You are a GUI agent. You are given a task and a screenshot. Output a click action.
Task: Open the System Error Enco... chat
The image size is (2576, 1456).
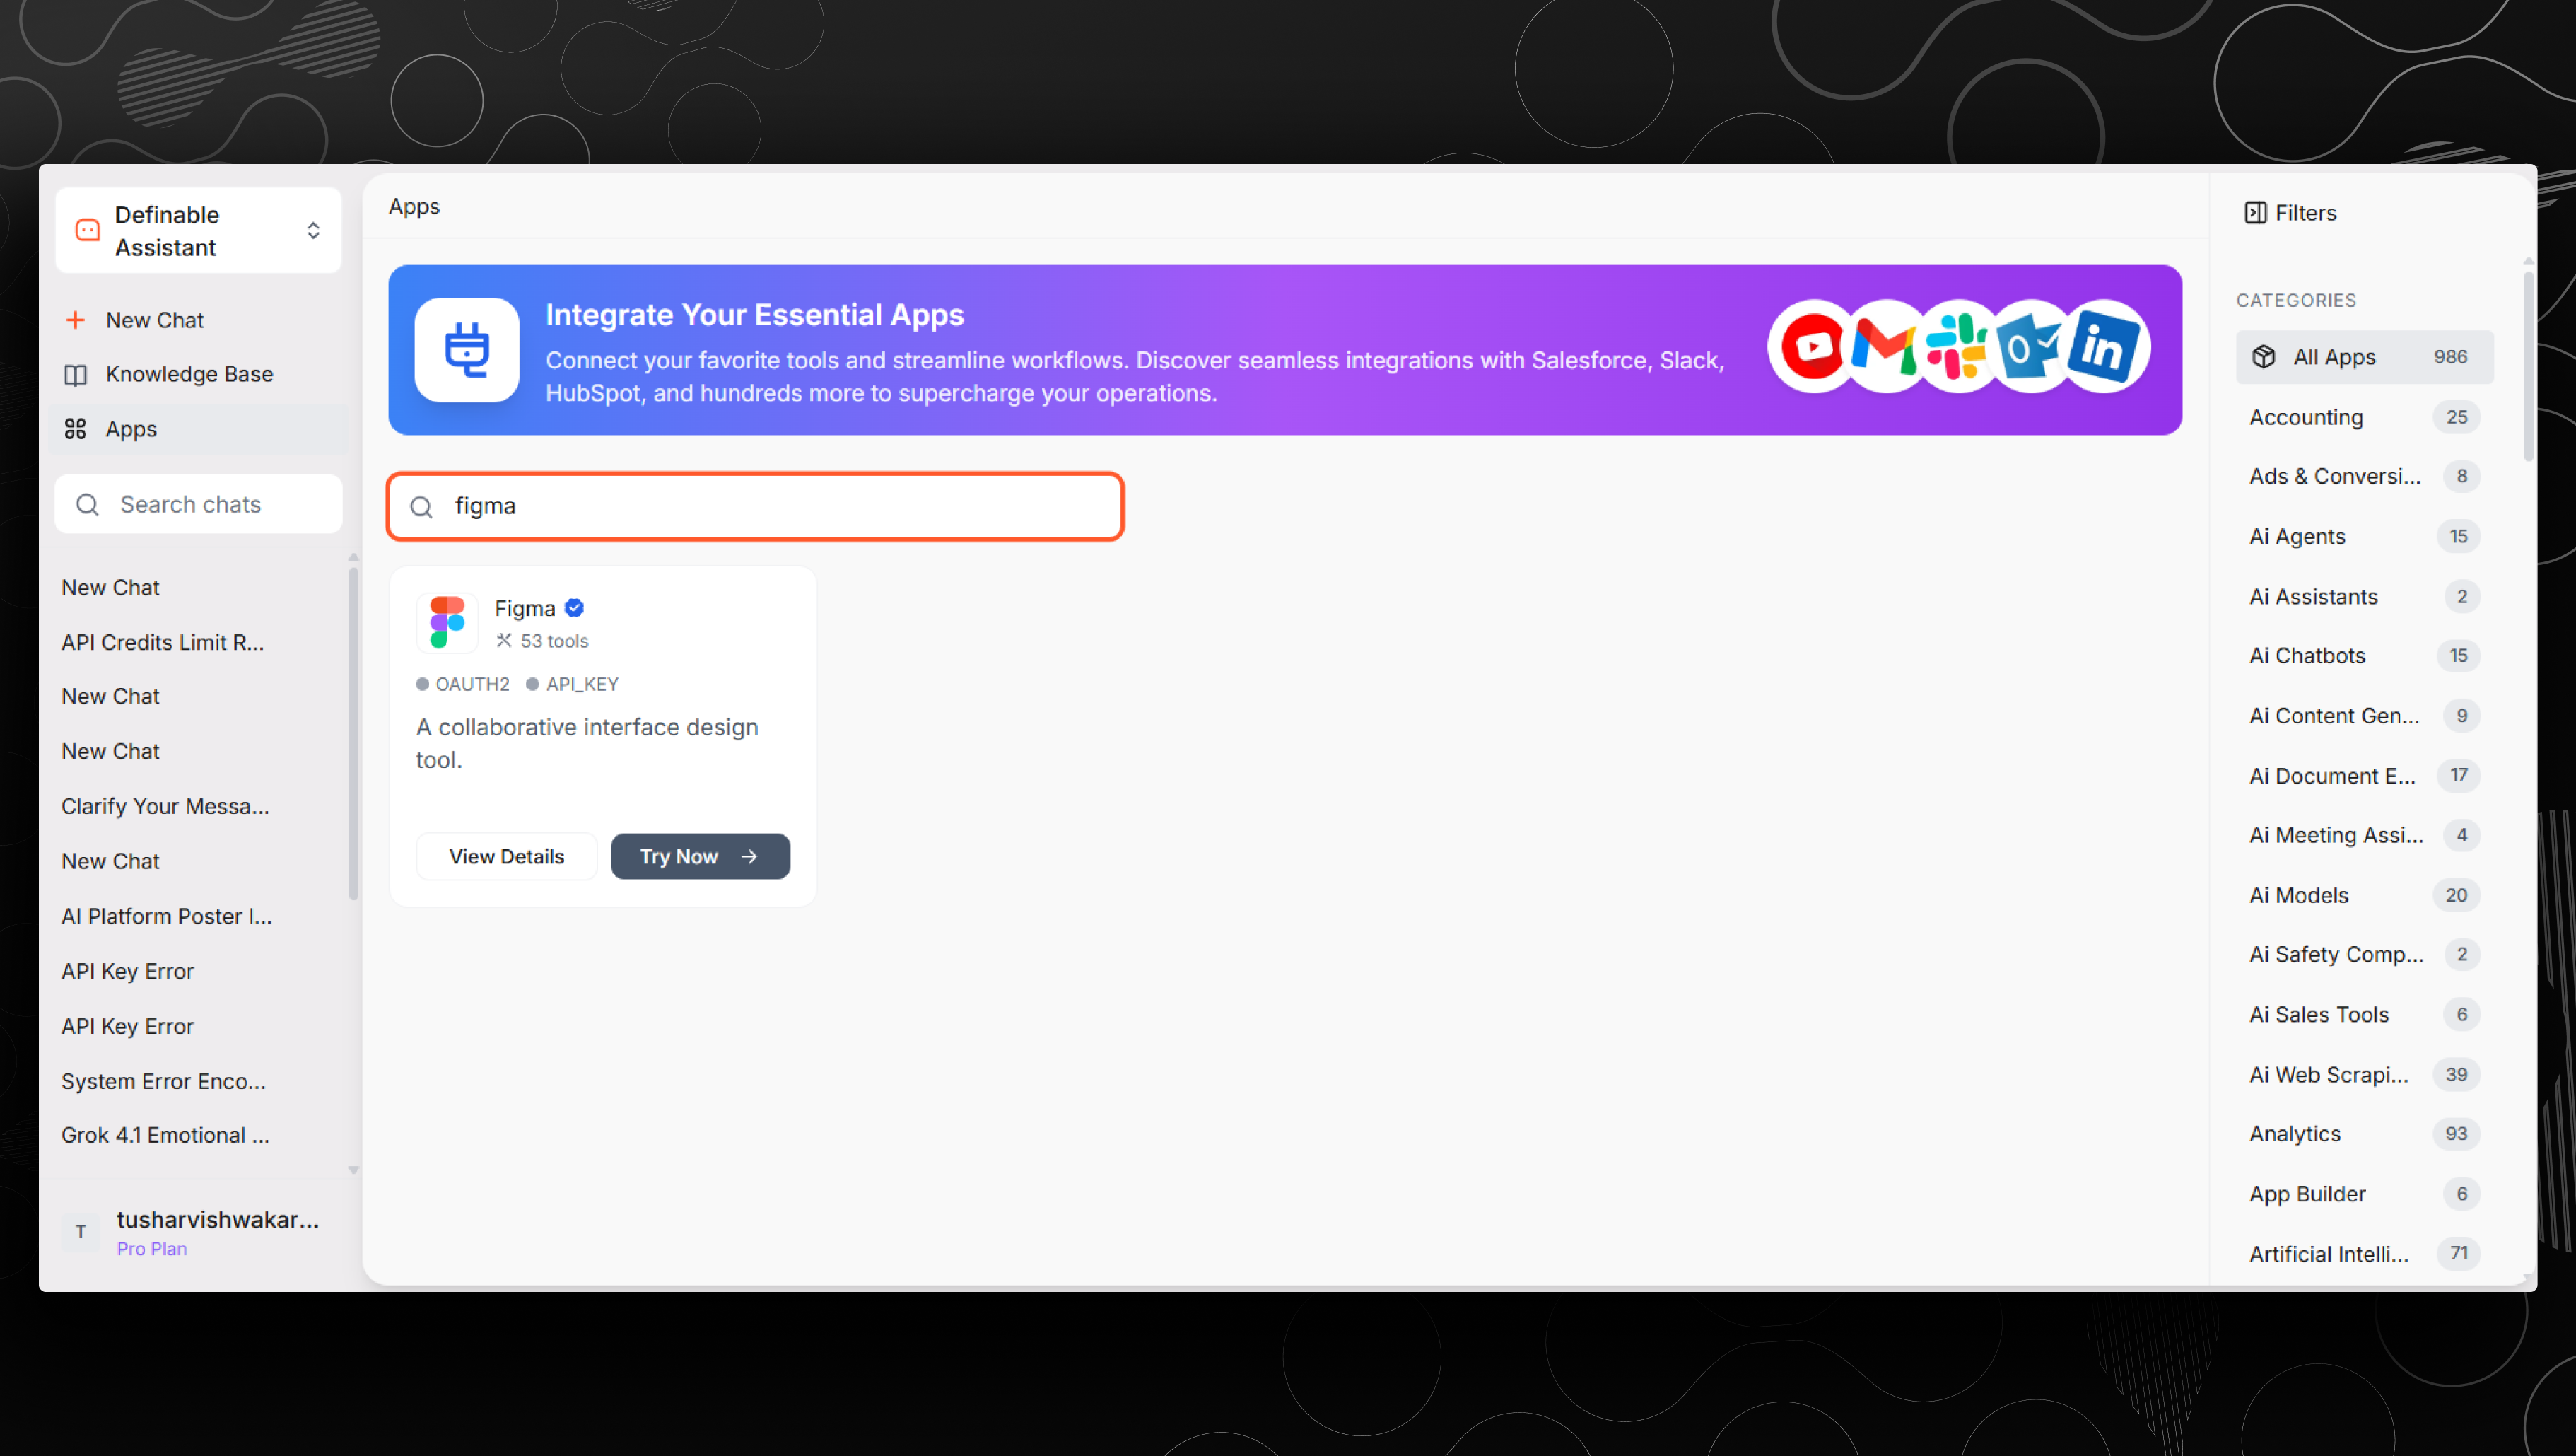coord(163,1081)
